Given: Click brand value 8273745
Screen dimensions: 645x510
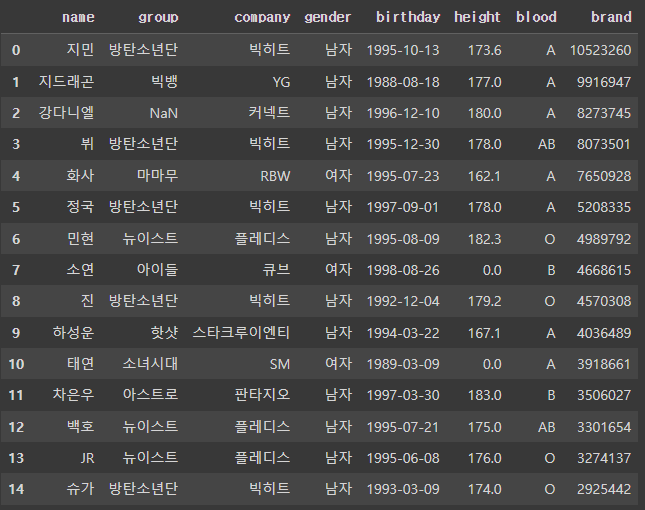Looking at the screenshot, I should (x=604, y=113).
